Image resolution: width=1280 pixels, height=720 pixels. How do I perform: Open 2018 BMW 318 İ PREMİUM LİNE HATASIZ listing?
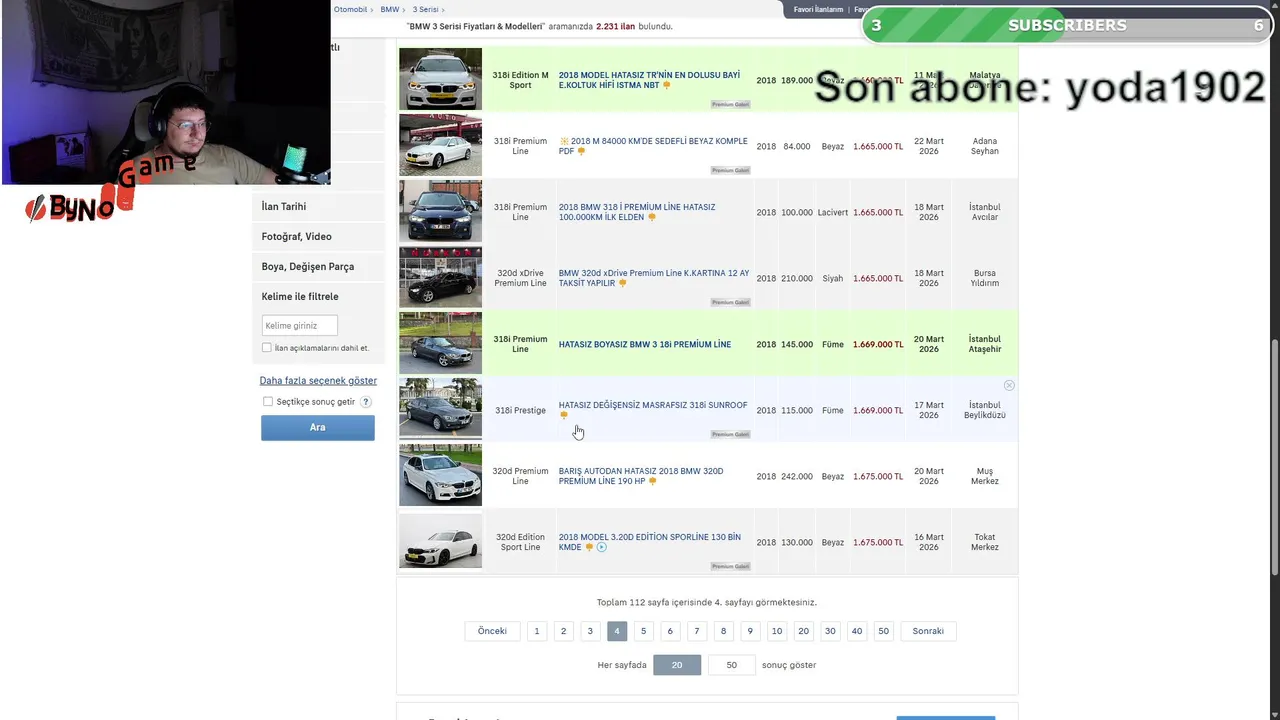pyautogui.click(x=637, y=212)
